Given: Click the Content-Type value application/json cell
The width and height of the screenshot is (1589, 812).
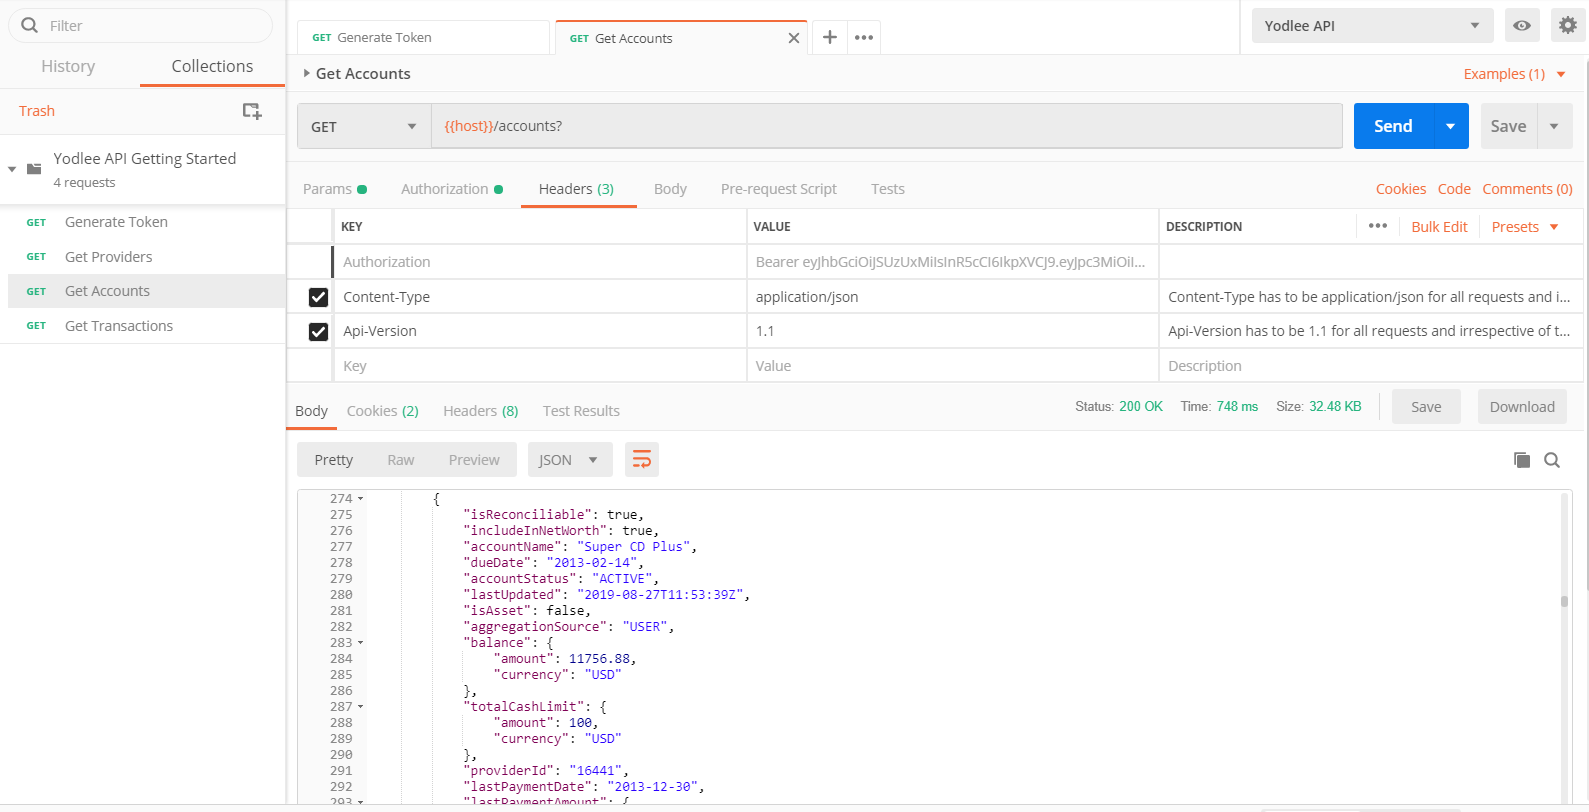Looking at the screenshot, I should point(952,297).
